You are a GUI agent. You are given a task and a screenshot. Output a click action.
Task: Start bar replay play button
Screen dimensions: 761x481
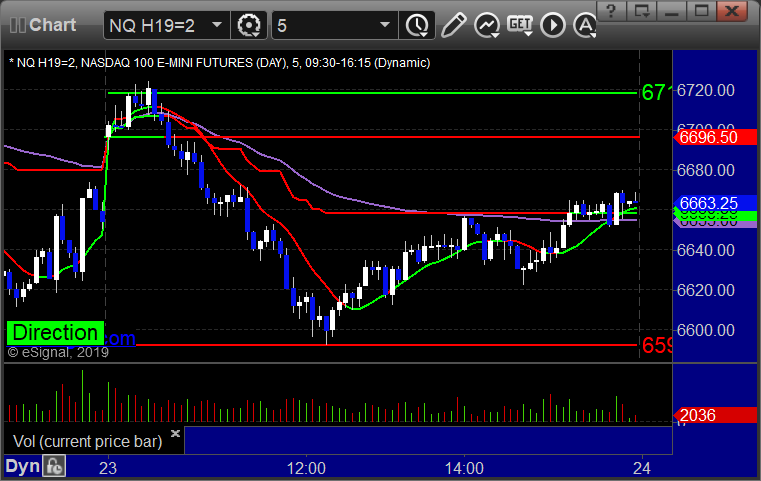553,25
